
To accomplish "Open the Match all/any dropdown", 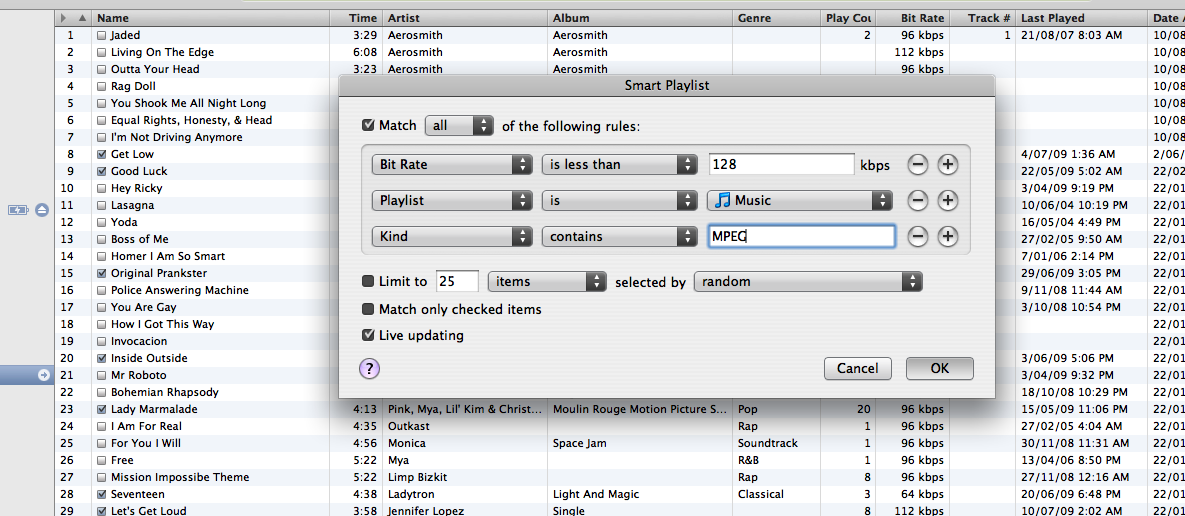I will point(459,125).
